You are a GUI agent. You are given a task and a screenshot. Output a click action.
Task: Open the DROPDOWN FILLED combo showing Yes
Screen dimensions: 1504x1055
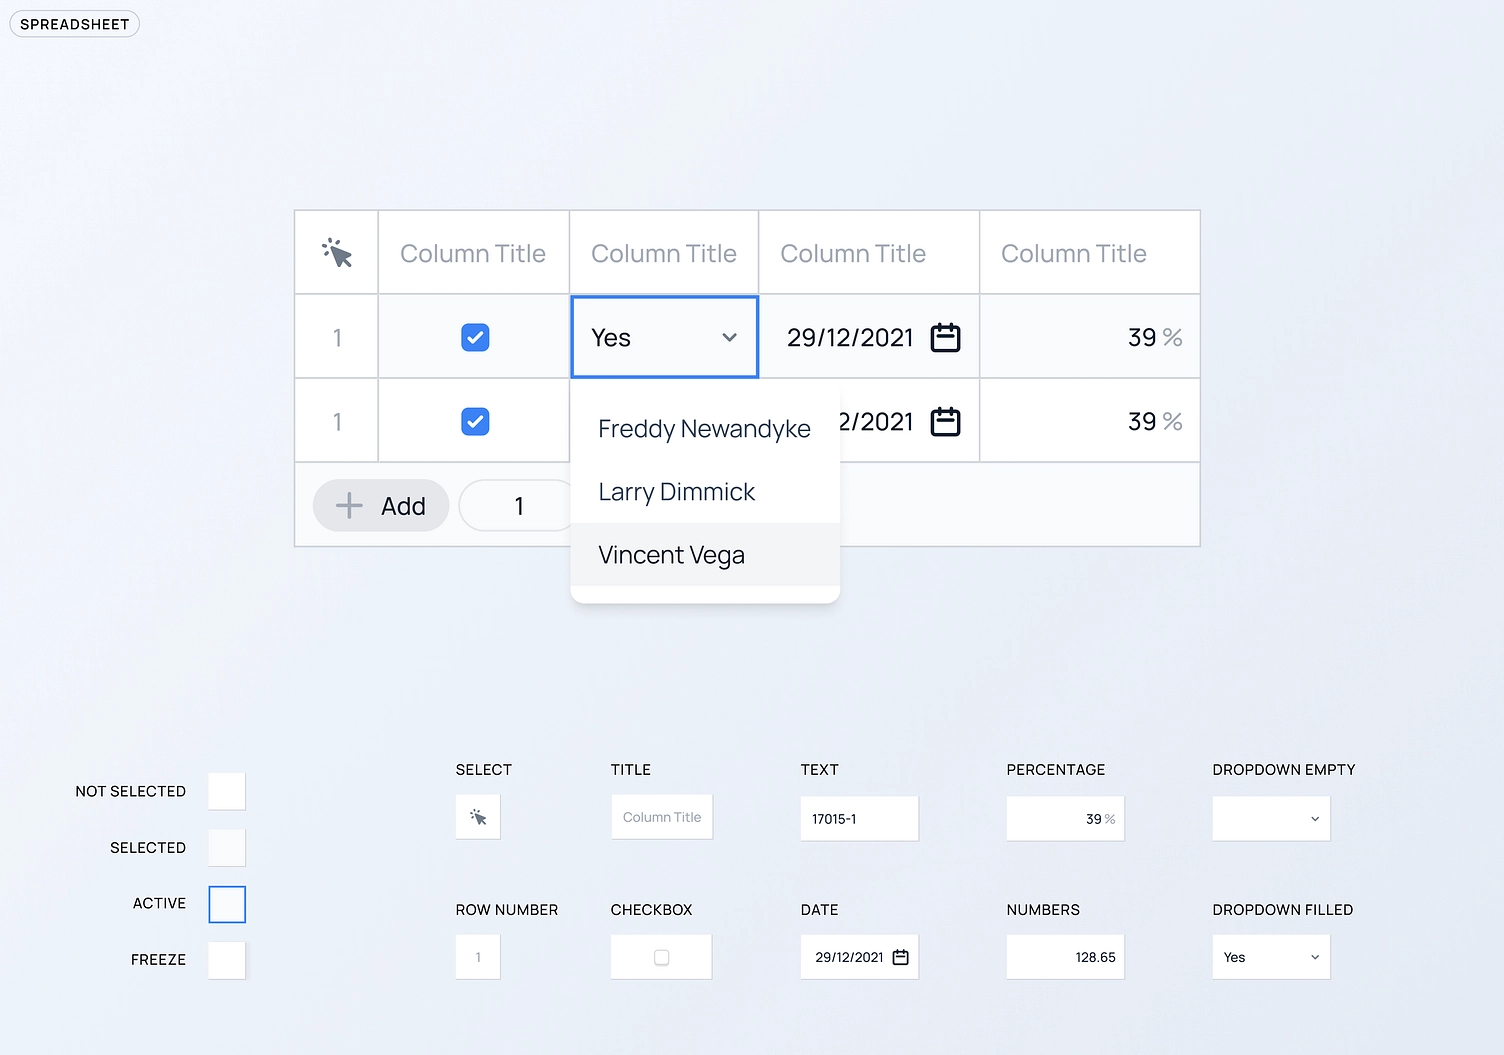[1270, 956]
